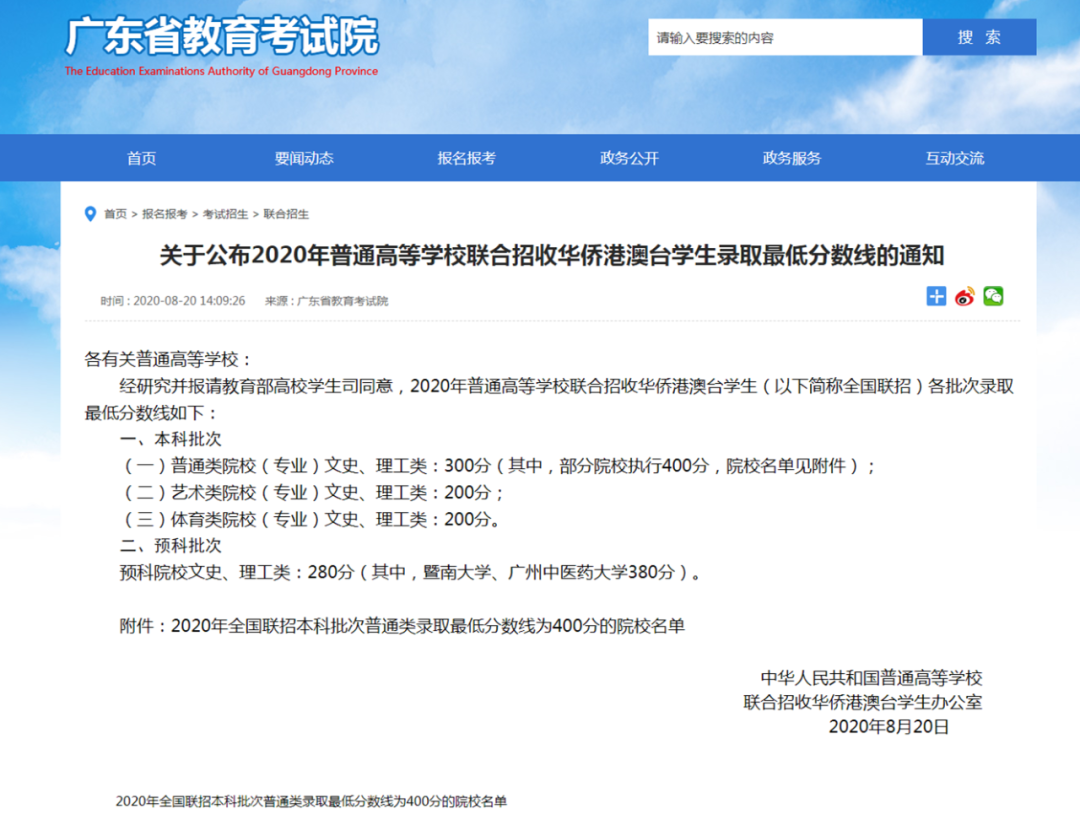Click the line （一）普通类院校（专业）文史、理工类：300分

point(499,466)
